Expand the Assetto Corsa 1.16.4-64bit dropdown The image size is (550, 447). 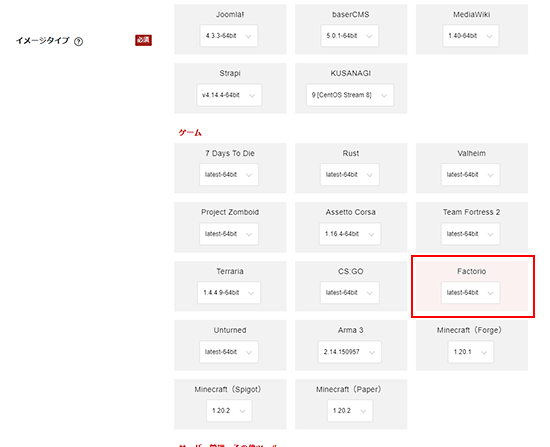[350, 234]
